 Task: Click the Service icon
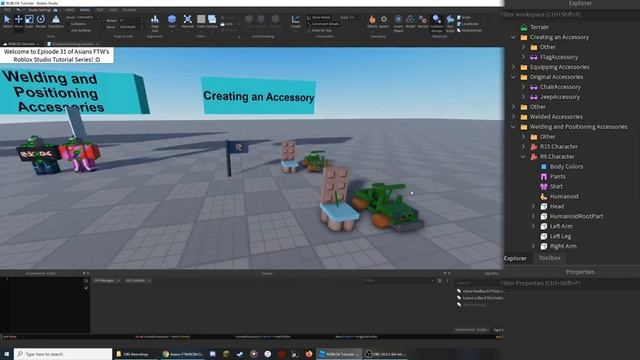[x=423, y=21]
